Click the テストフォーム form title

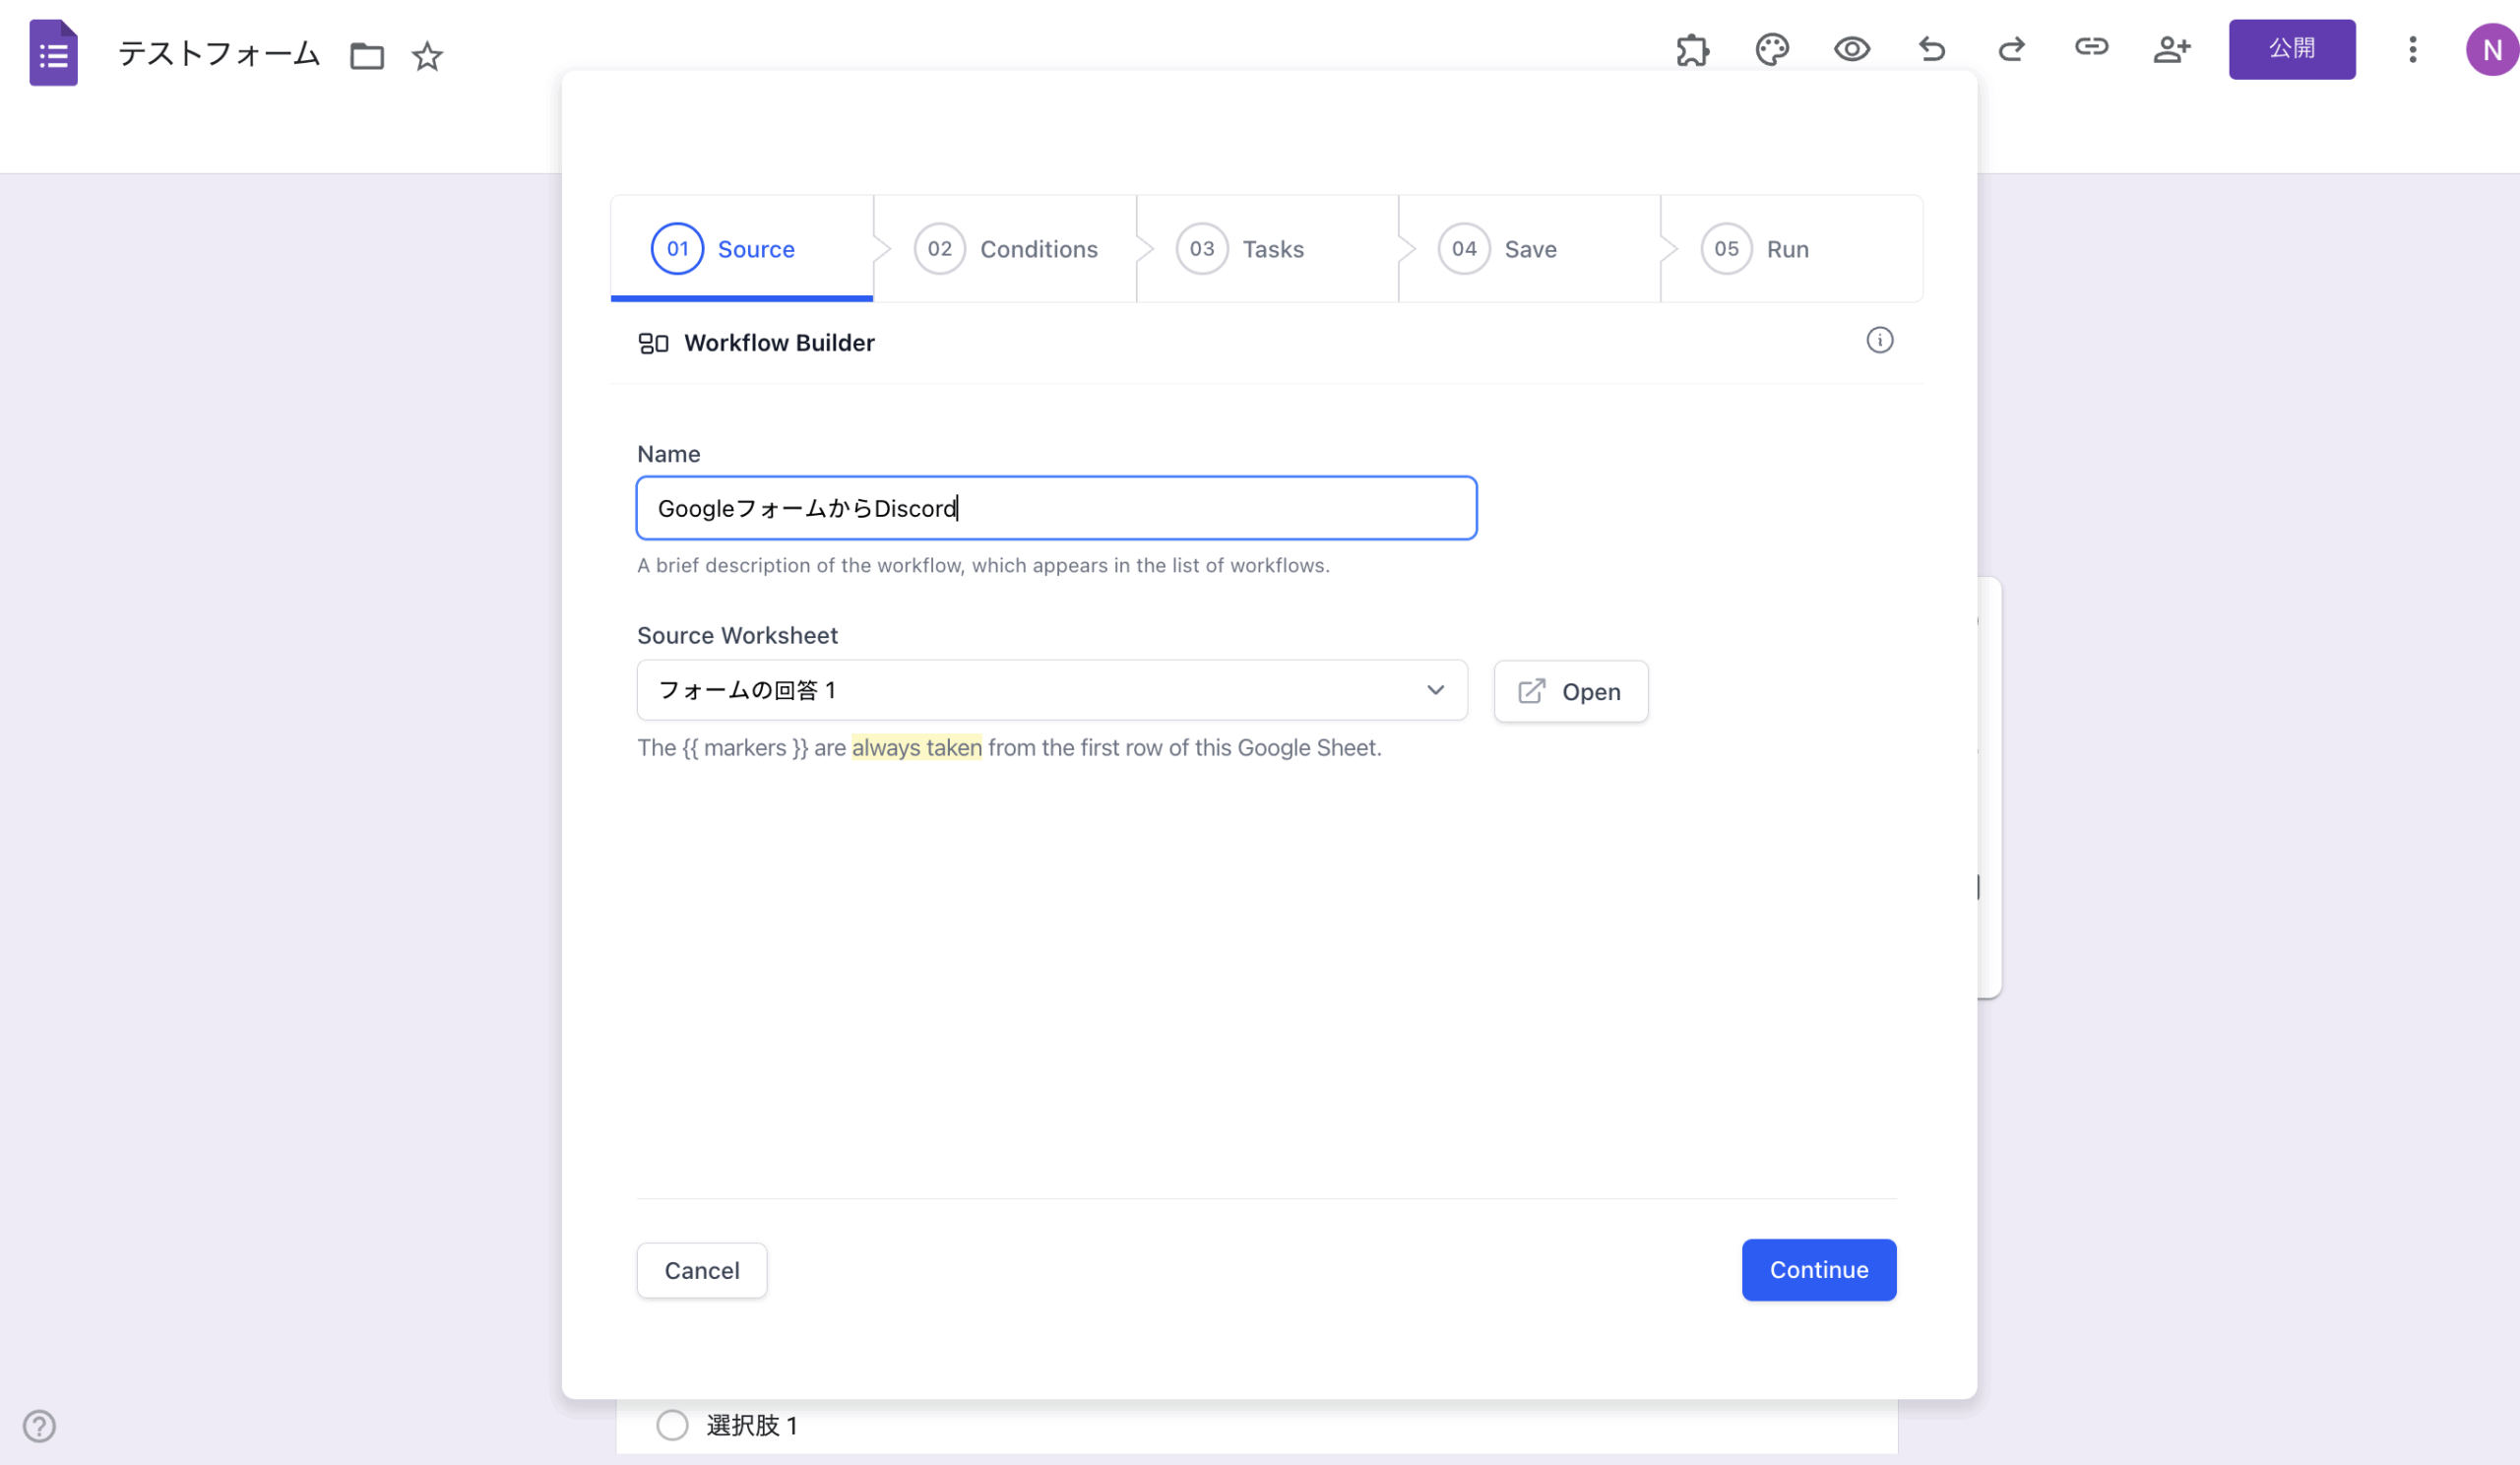219,54
